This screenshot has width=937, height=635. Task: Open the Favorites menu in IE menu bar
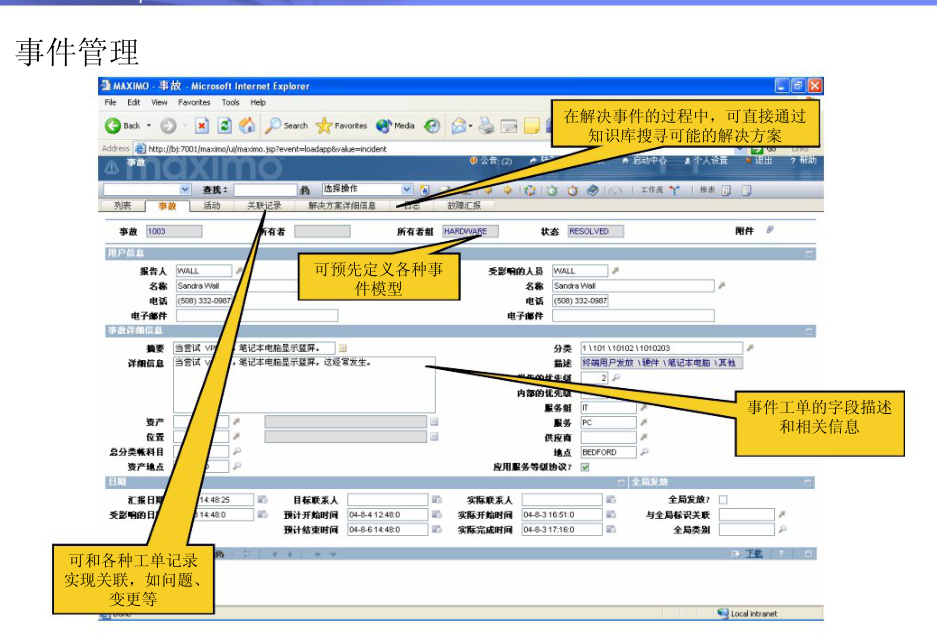click(194, 102)
